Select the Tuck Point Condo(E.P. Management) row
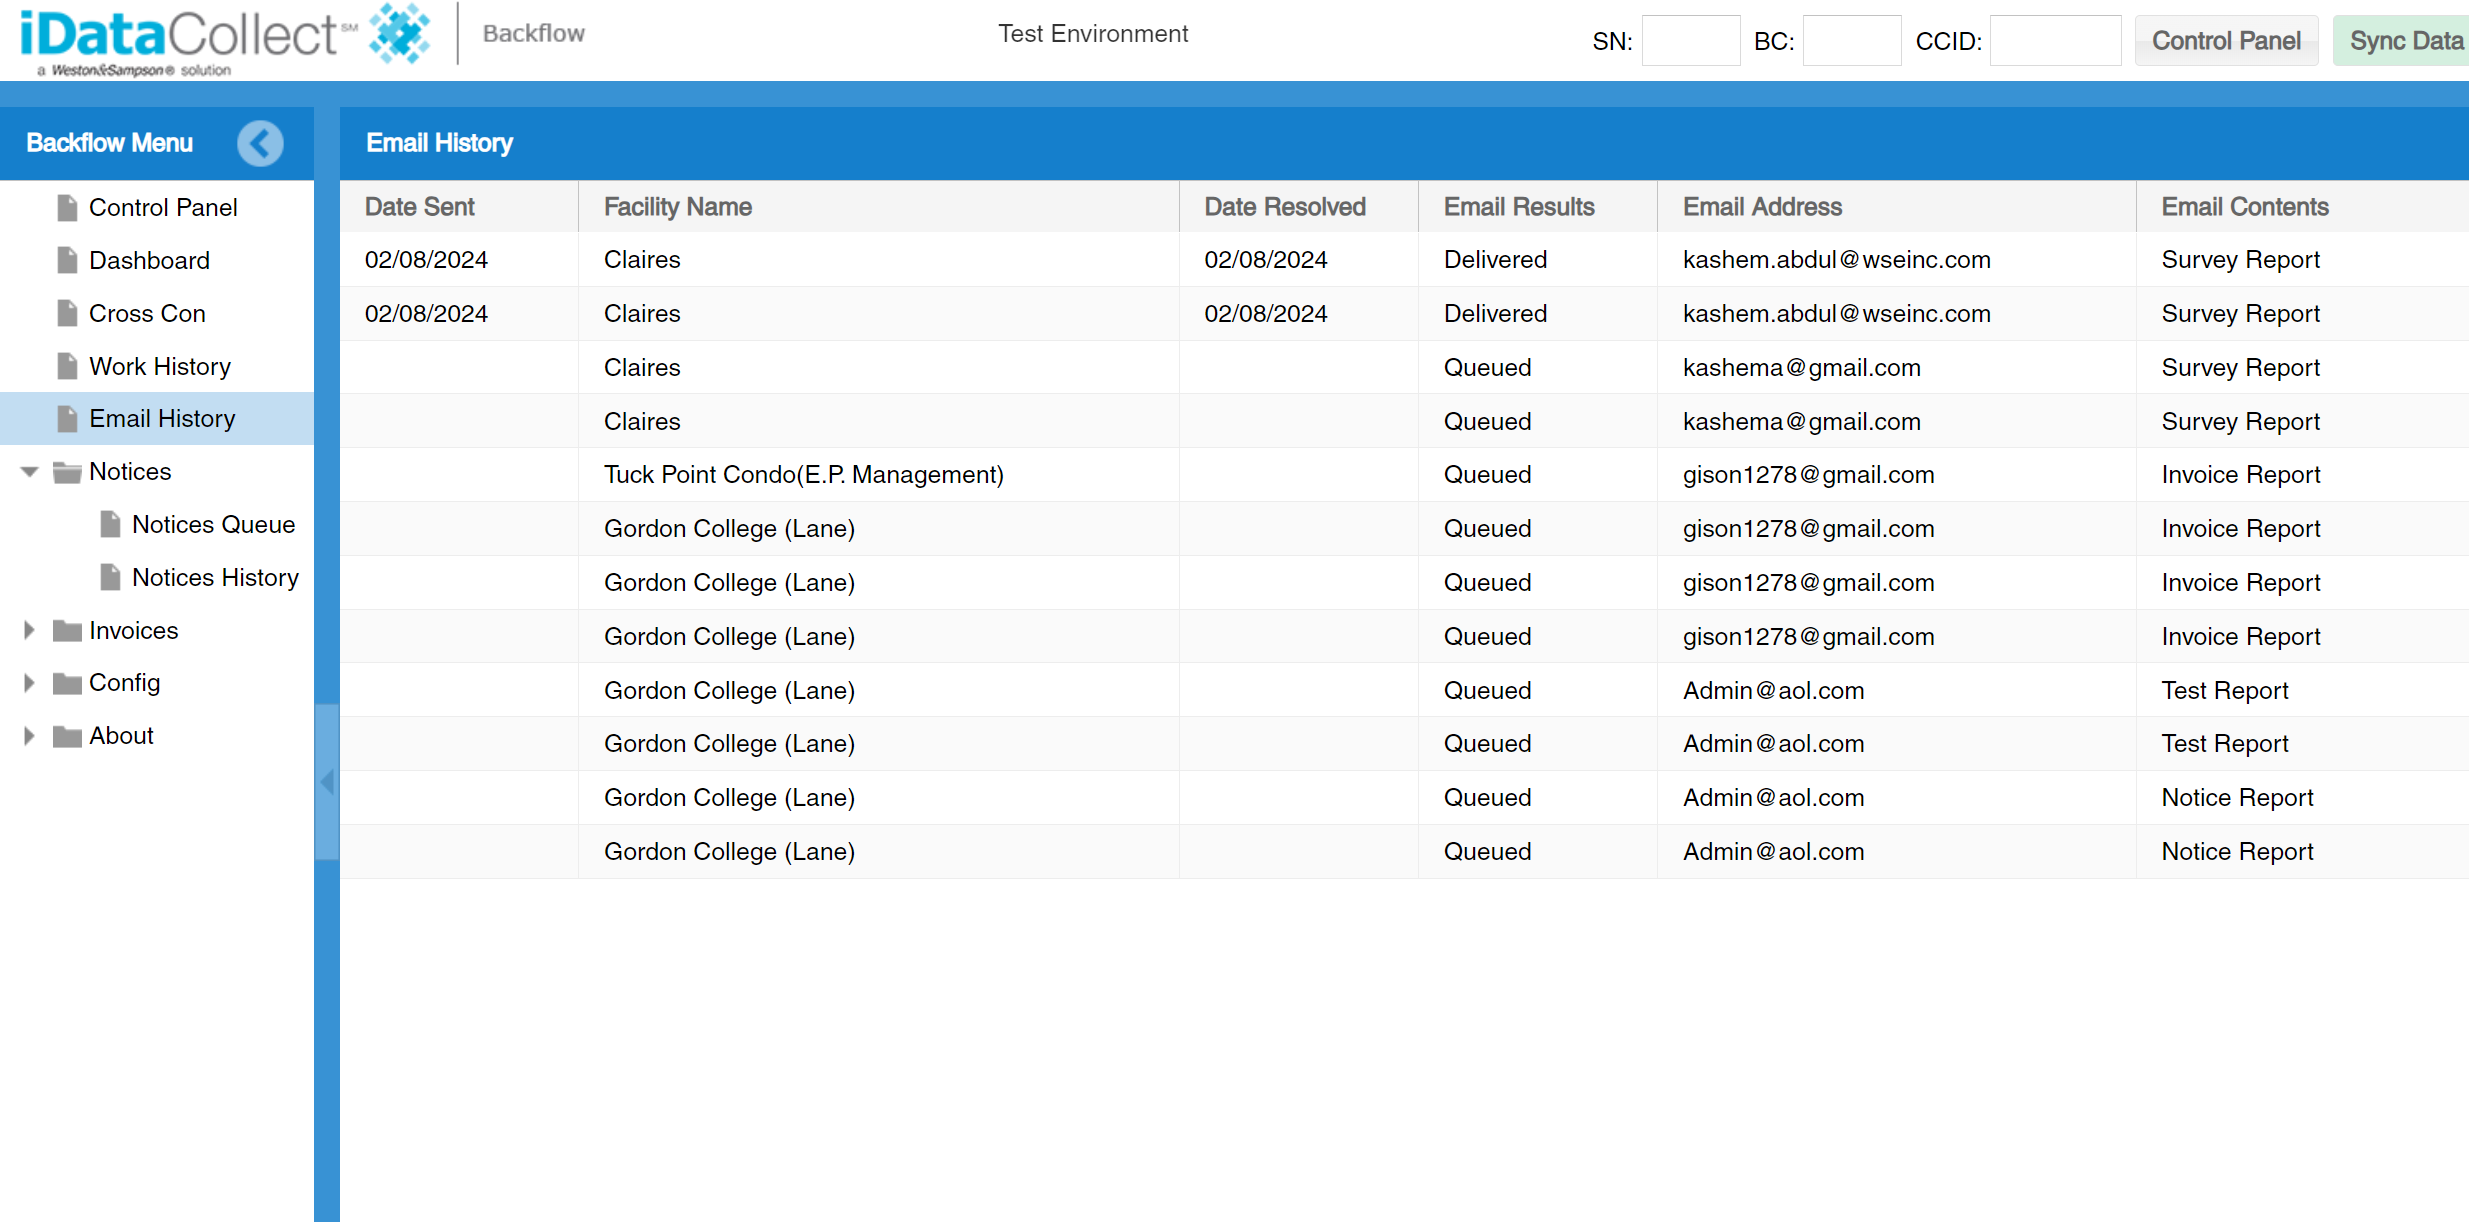 (x=1404, y=475)
